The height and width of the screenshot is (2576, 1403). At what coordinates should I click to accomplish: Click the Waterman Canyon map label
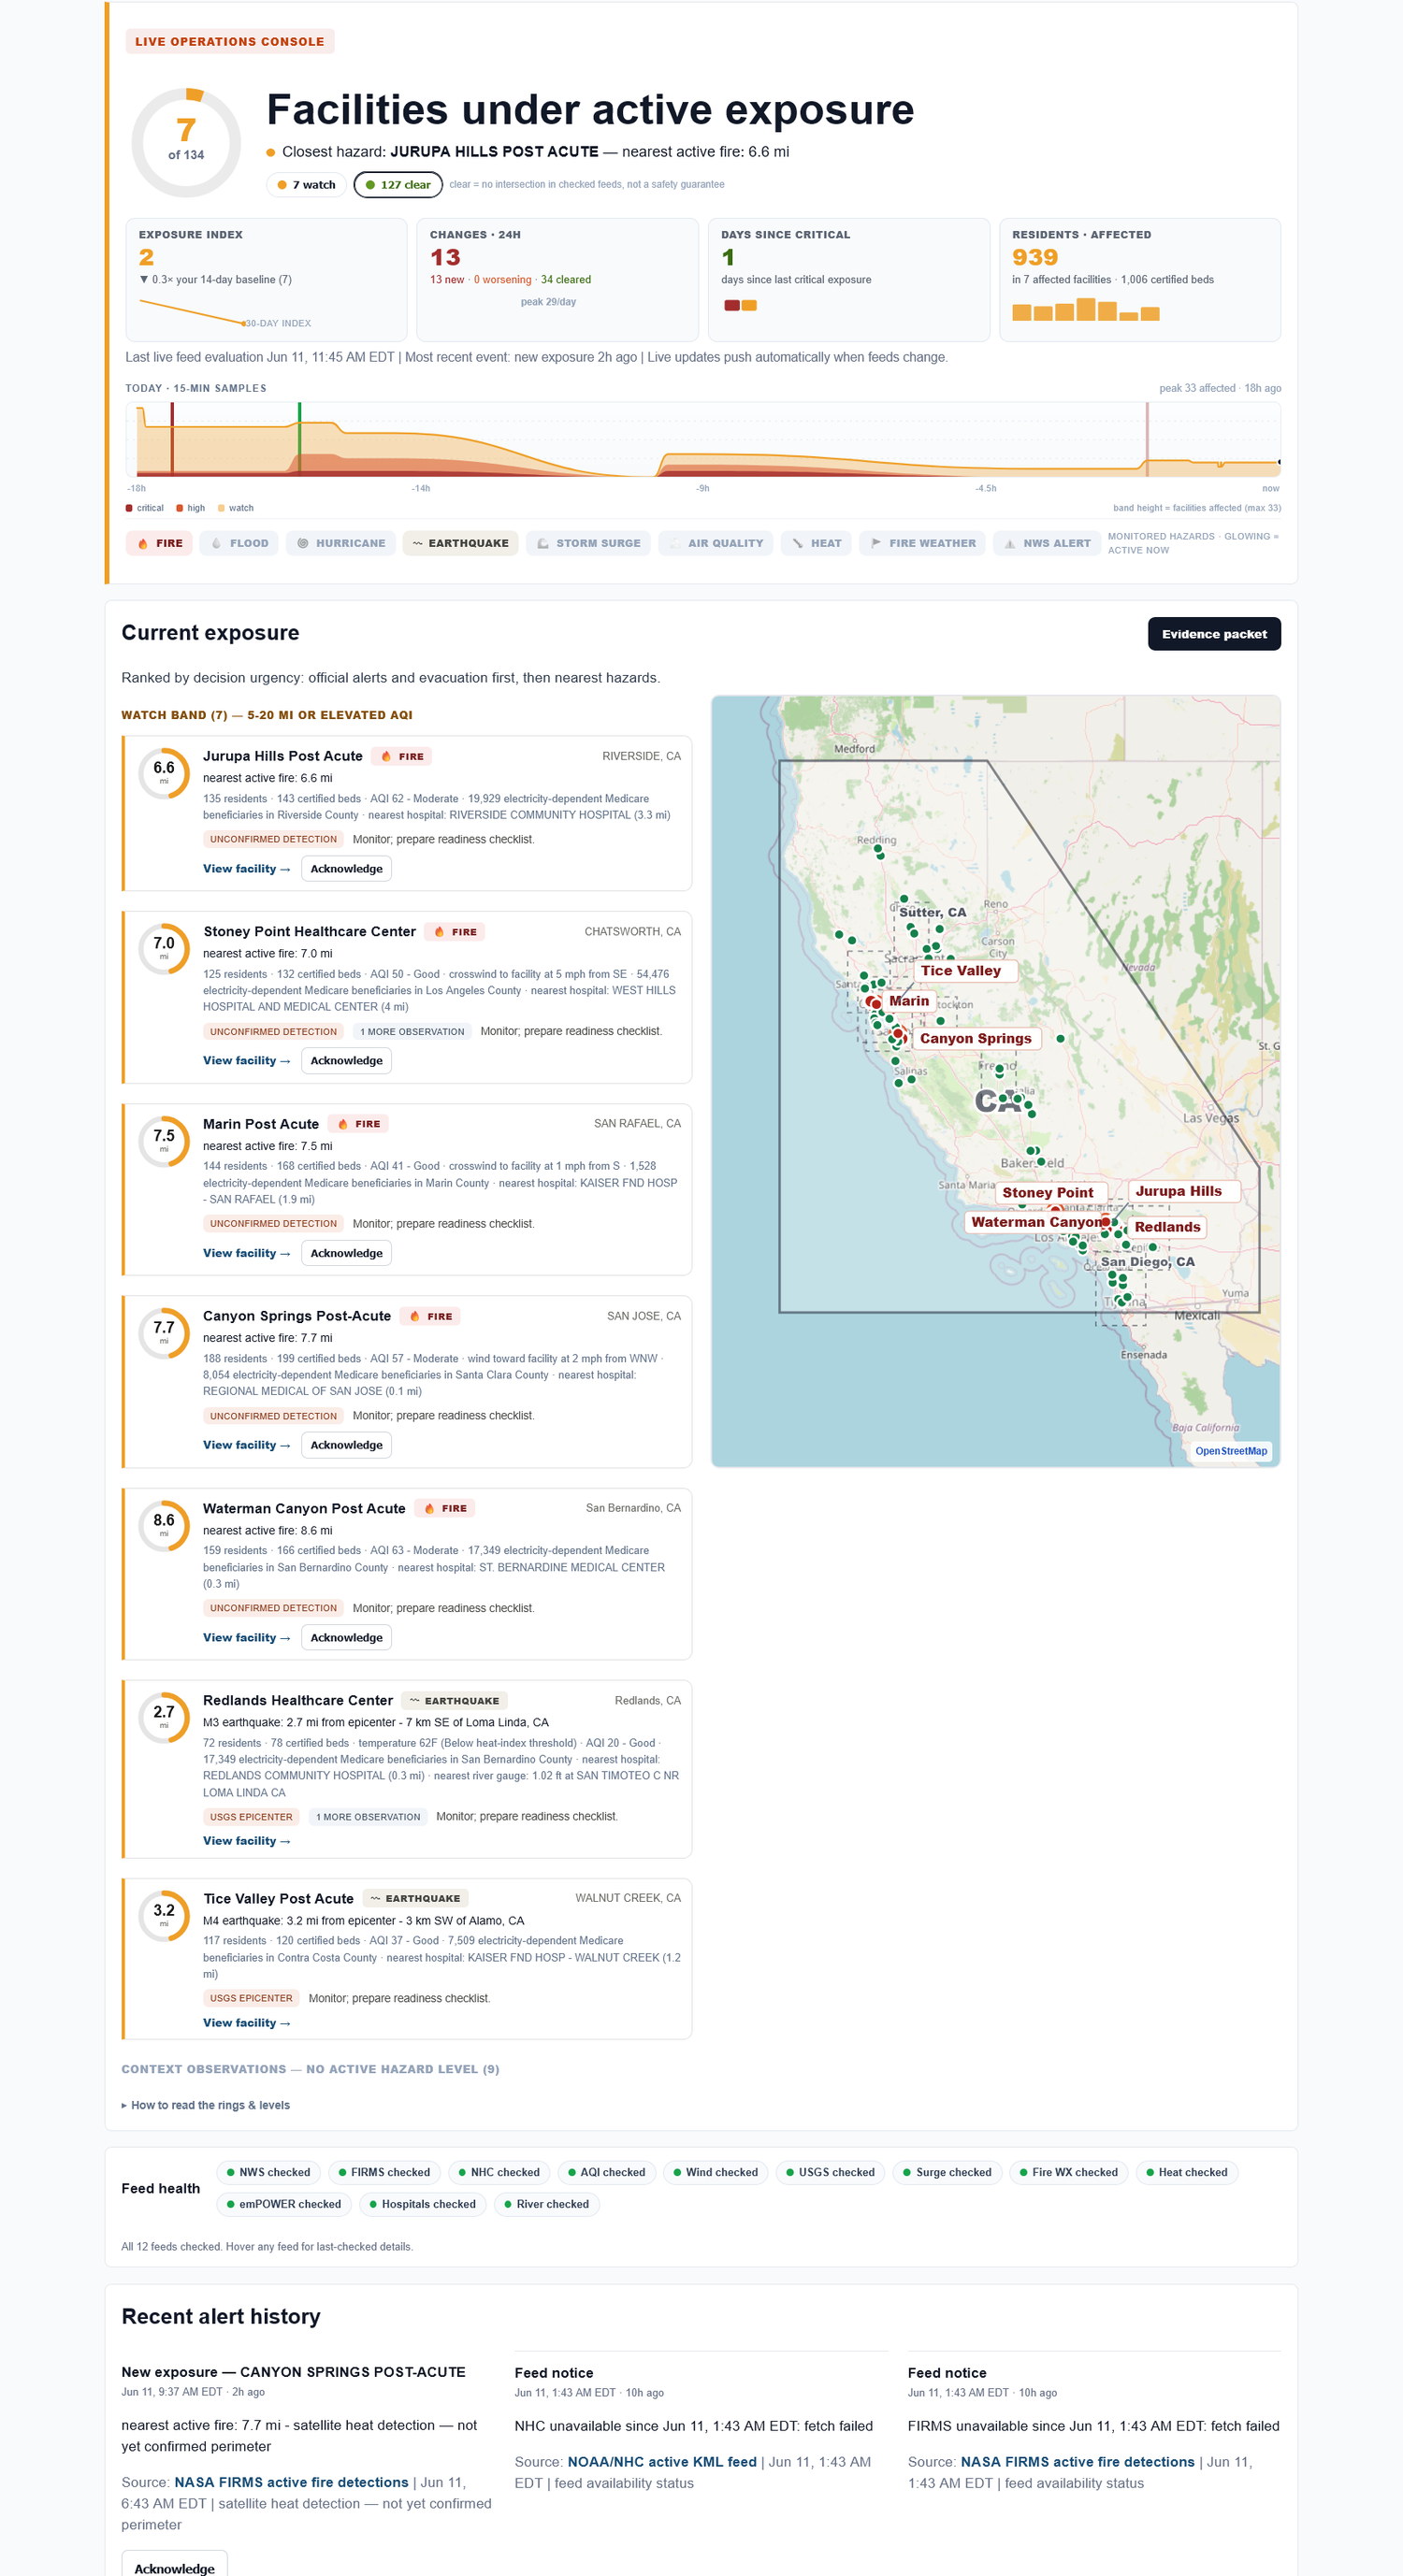click(x=1037, y=1222)
